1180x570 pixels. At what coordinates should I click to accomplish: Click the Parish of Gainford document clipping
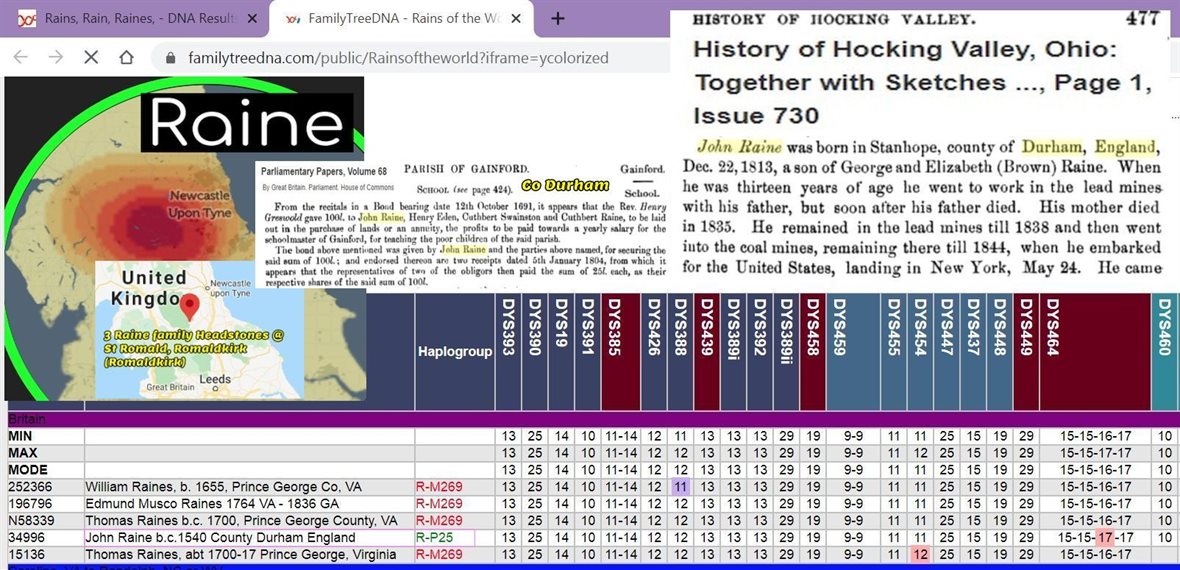pyautogui.click(x=462, y=224)
